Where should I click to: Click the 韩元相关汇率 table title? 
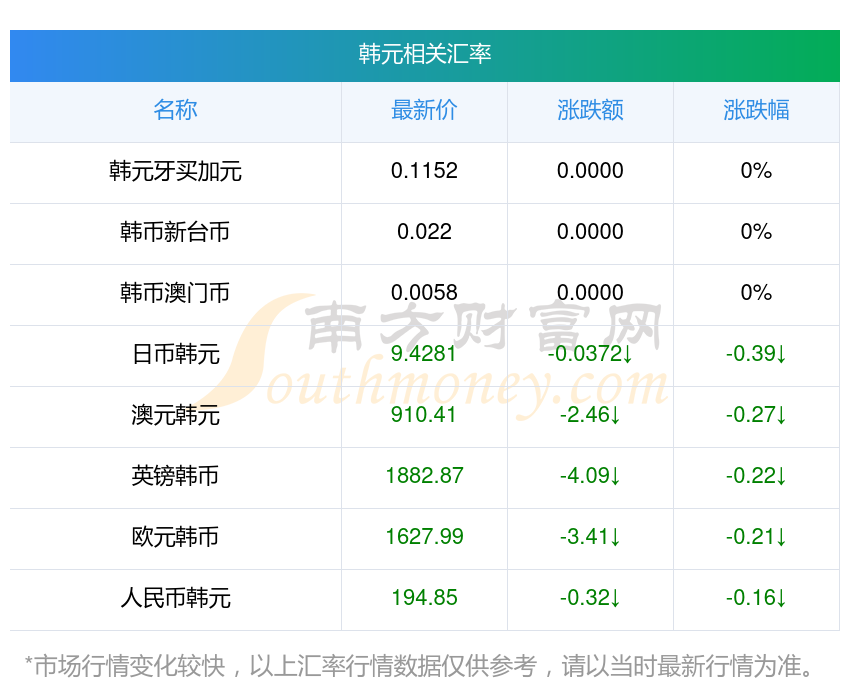click(x=424, y=54)
